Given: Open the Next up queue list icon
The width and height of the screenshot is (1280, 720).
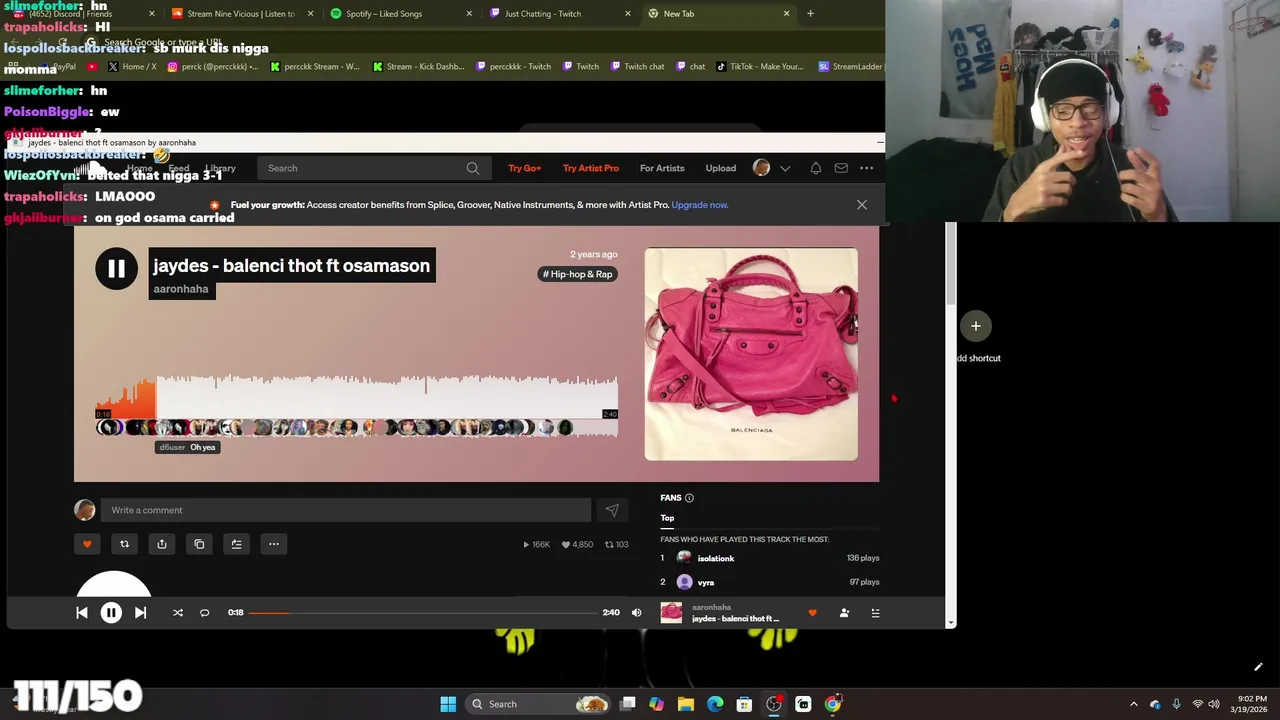Looking at the screenshot, I should tap(875, 613).
